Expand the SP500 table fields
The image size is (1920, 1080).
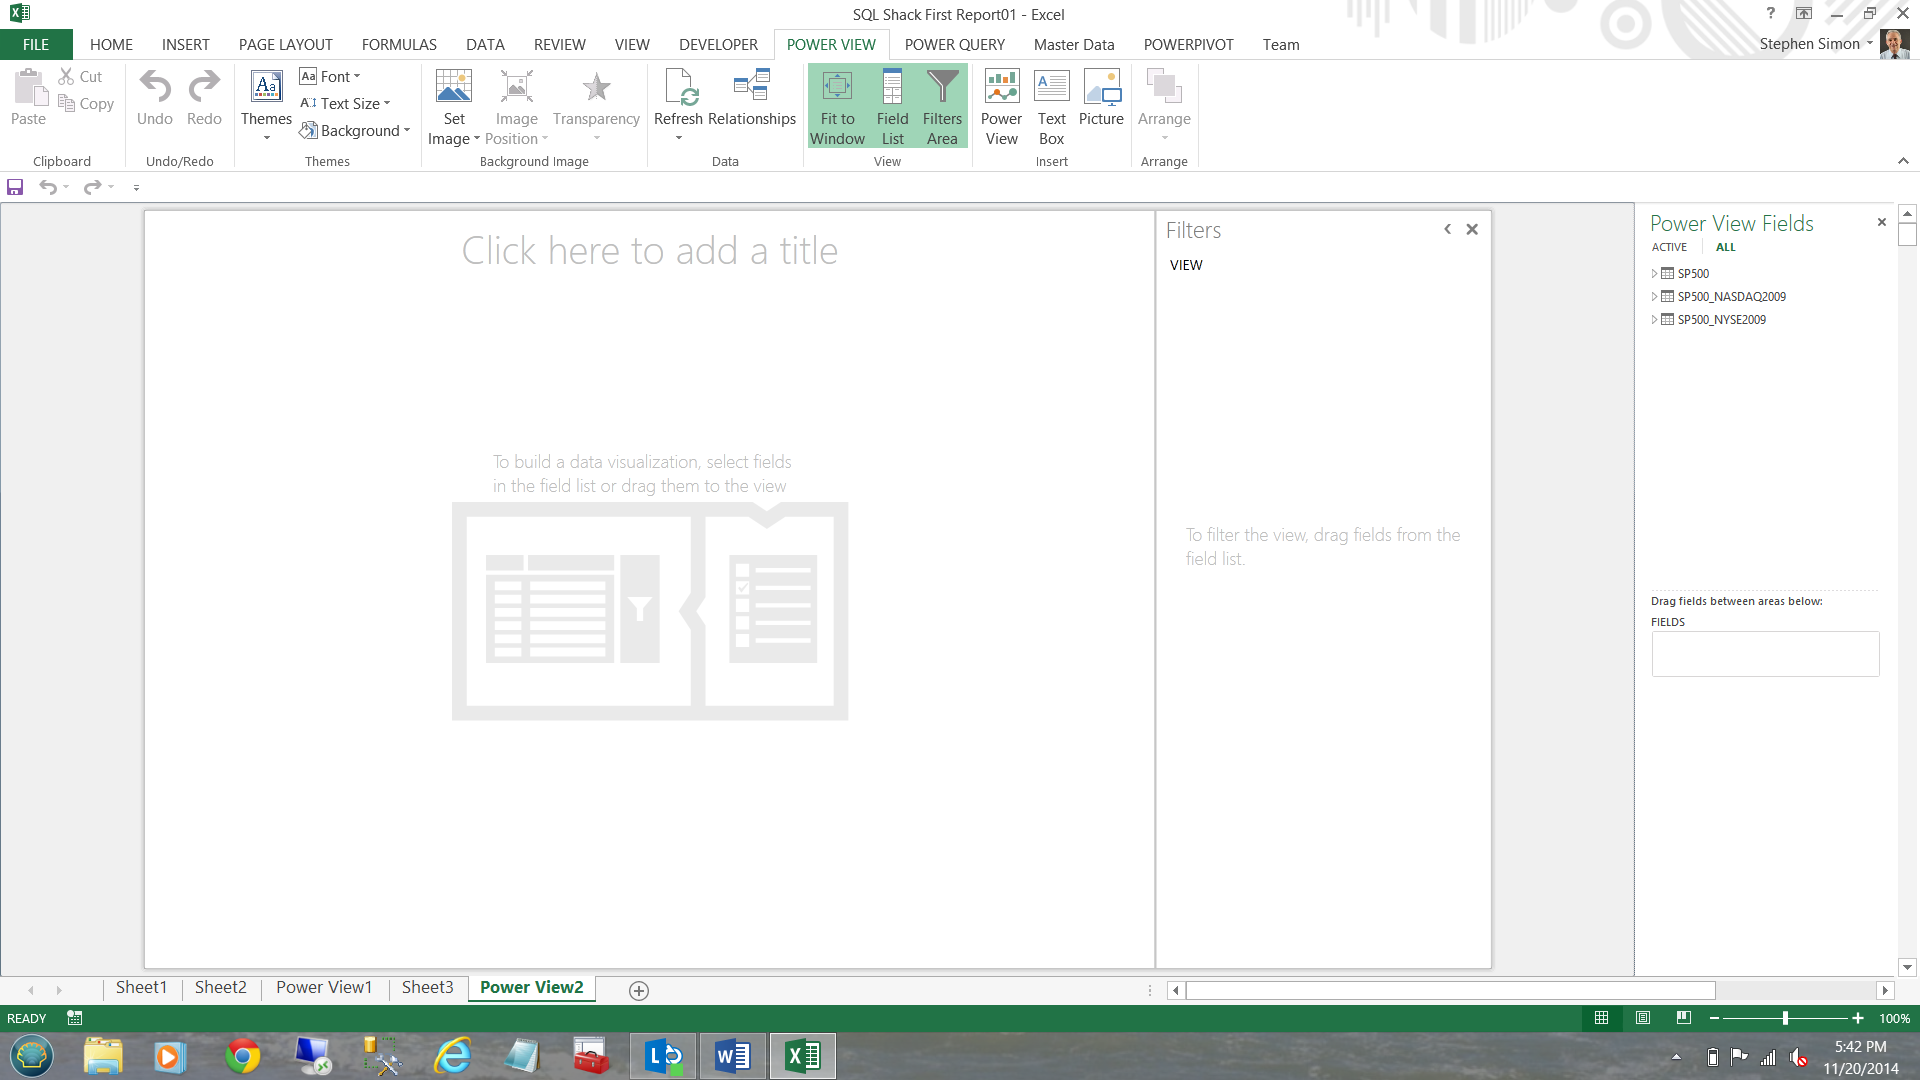point(1654,273)
